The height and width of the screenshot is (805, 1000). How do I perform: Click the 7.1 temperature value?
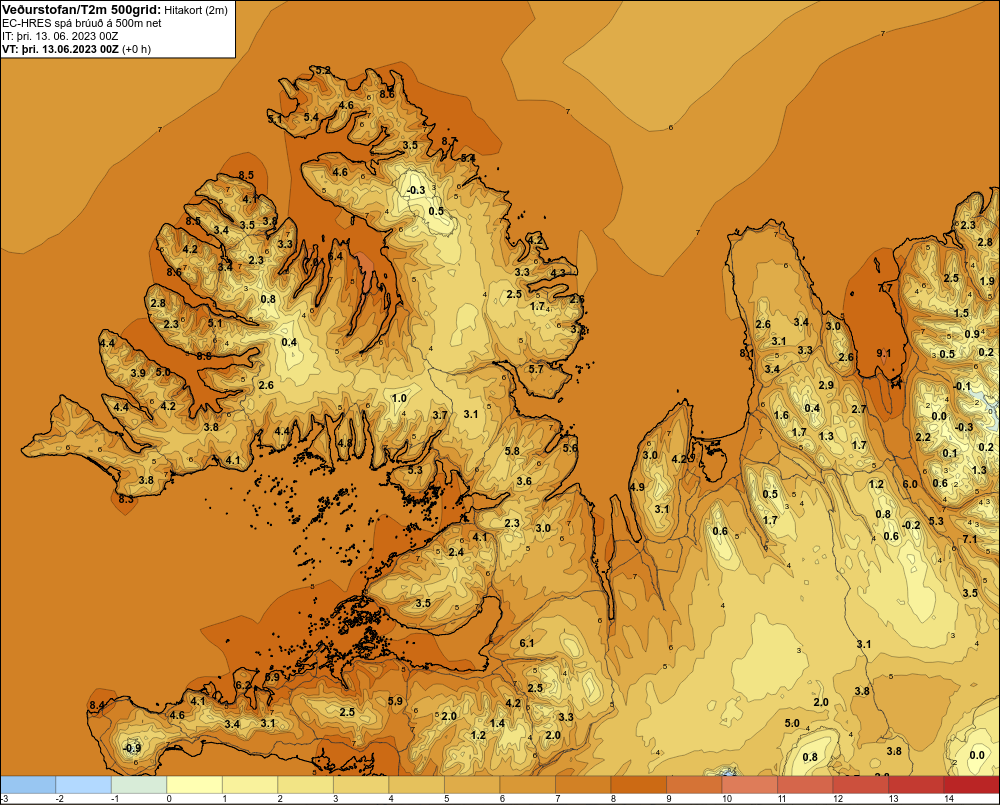click(970, 539)
